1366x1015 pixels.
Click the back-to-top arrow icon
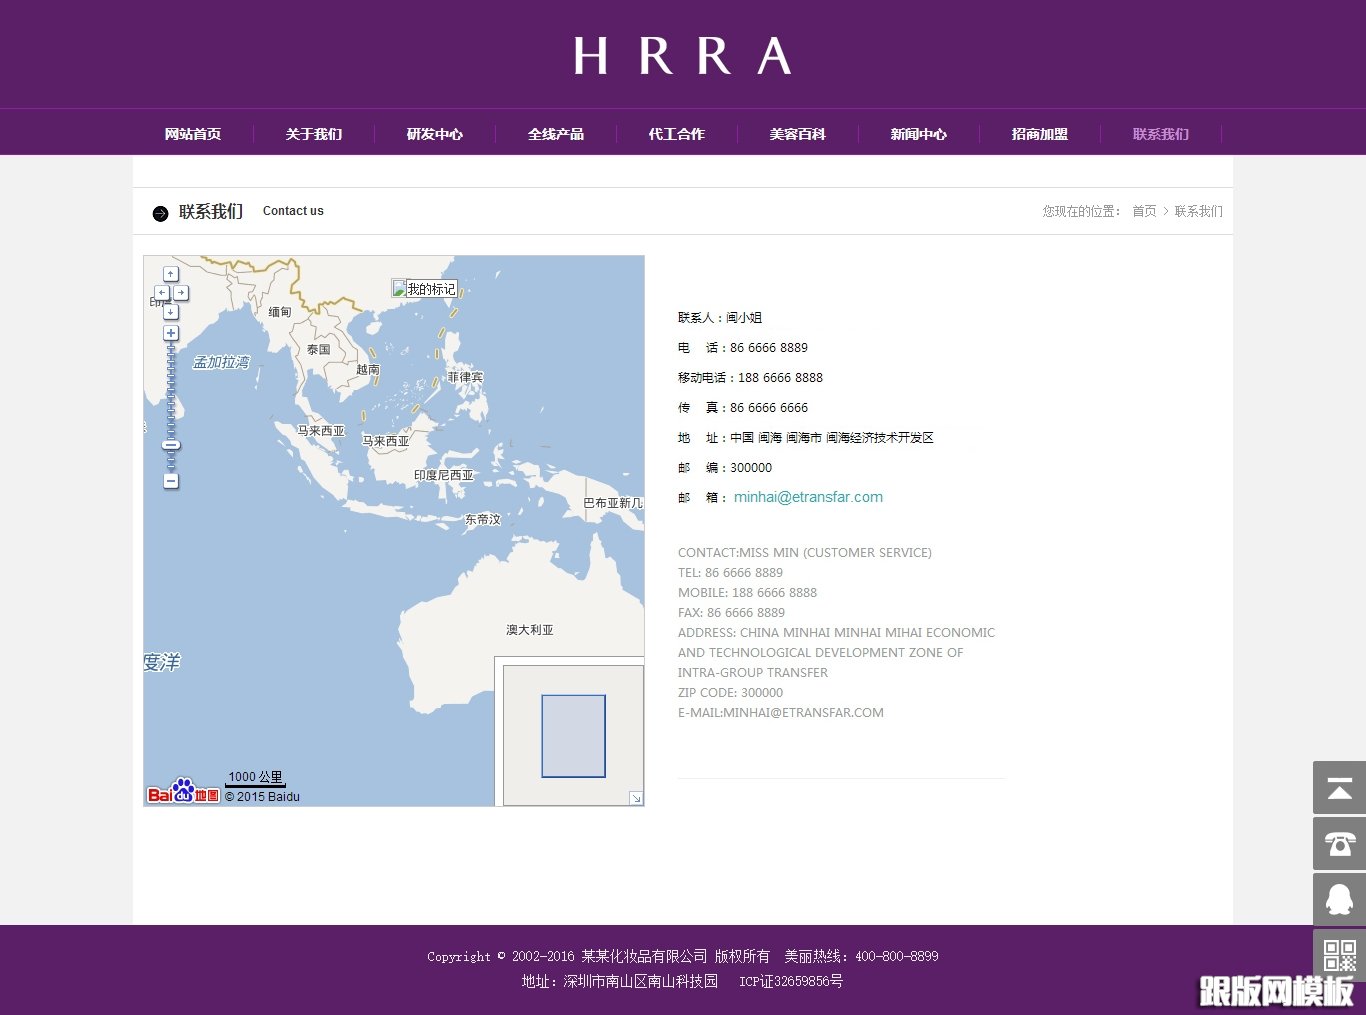click(1339, 788)
